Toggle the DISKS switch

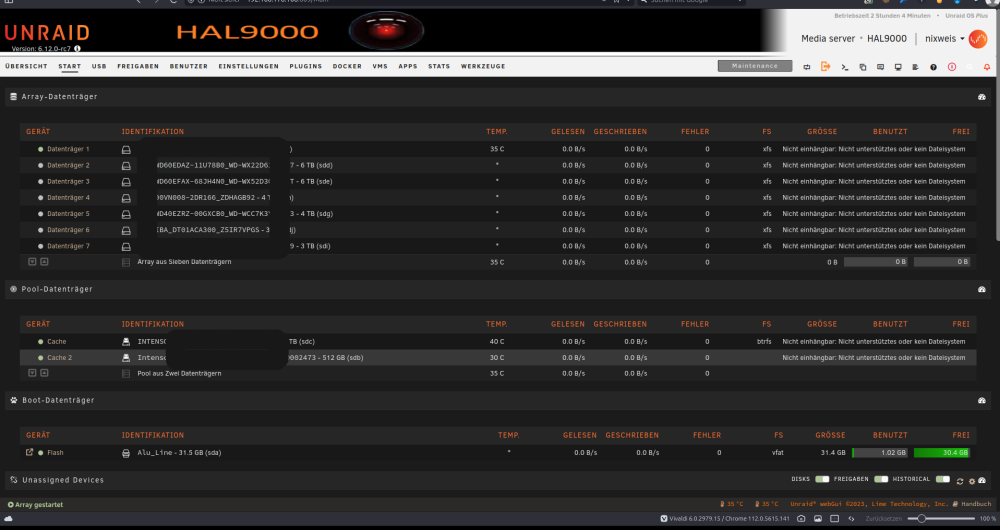click(x=822, y=480)
